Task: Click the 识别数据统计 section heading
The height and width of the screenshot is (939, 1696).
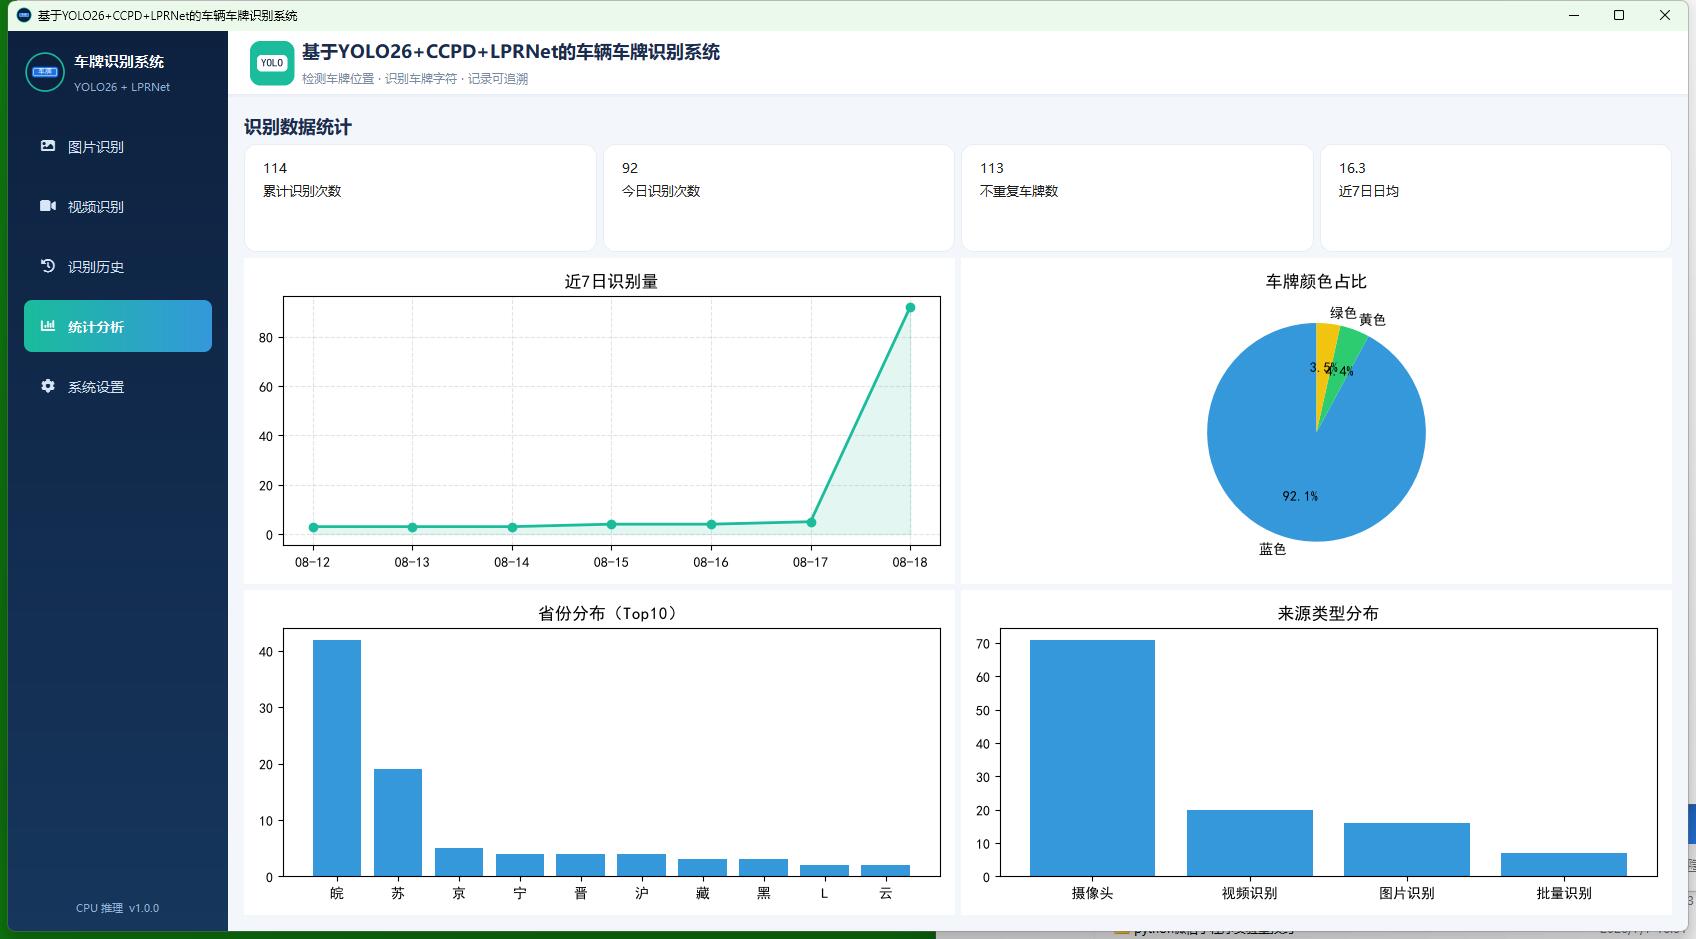Action: click(298, 127)
